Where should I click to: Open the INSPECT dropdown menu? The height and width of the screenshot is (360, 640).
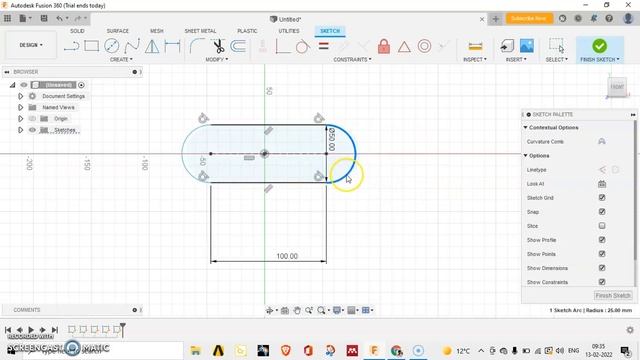point(475,60)
